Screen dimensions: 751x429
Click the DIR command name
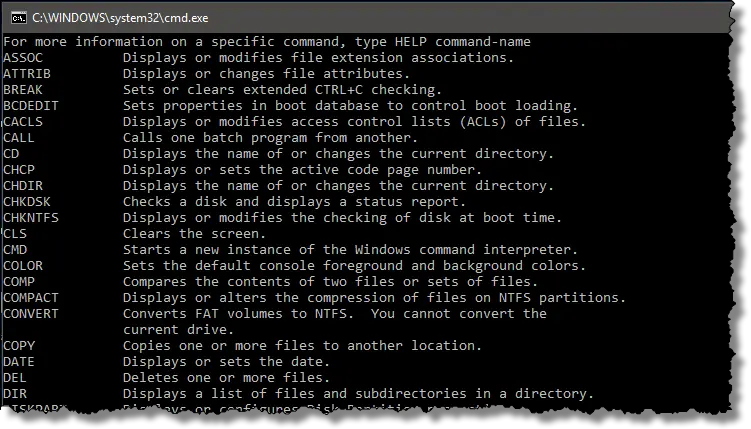[15, 394]
